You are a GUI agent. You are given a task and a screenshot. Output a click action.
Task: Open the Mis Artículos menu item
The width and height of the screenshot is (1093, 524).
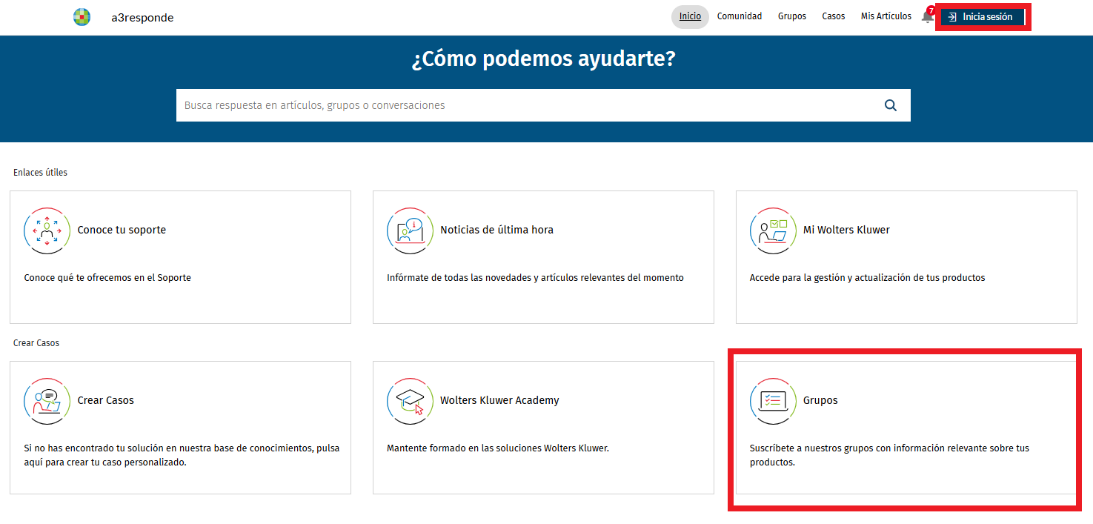coord(886,17)
